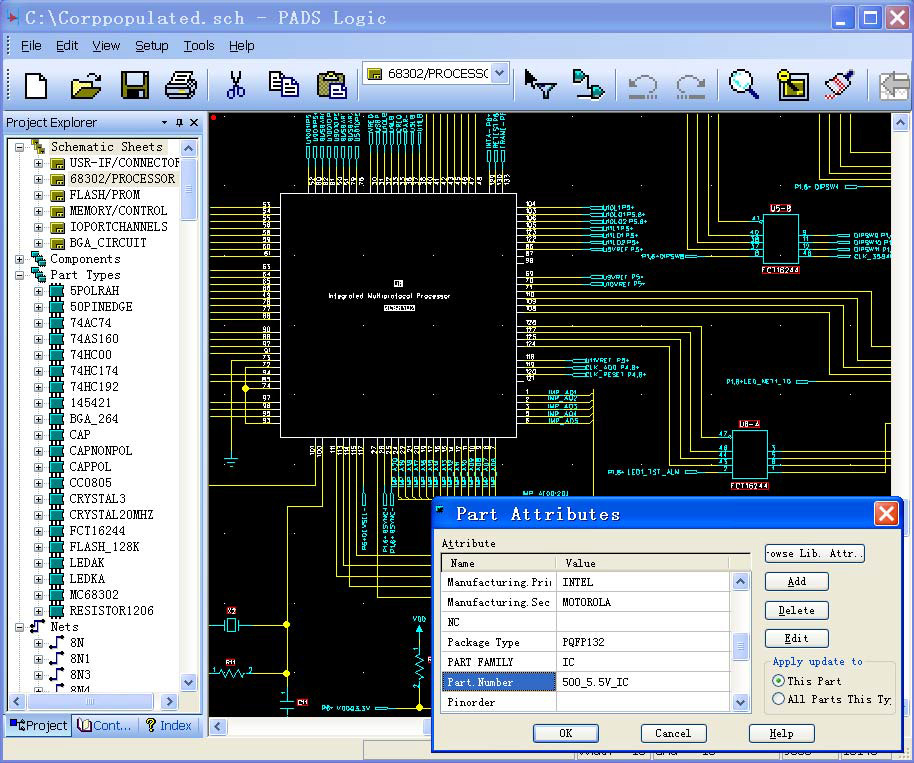Screen dimensions: 914x763
Task: Open the sheet selector dropdown 68302/PROCESSOR
Action: (x=500, y=74)
